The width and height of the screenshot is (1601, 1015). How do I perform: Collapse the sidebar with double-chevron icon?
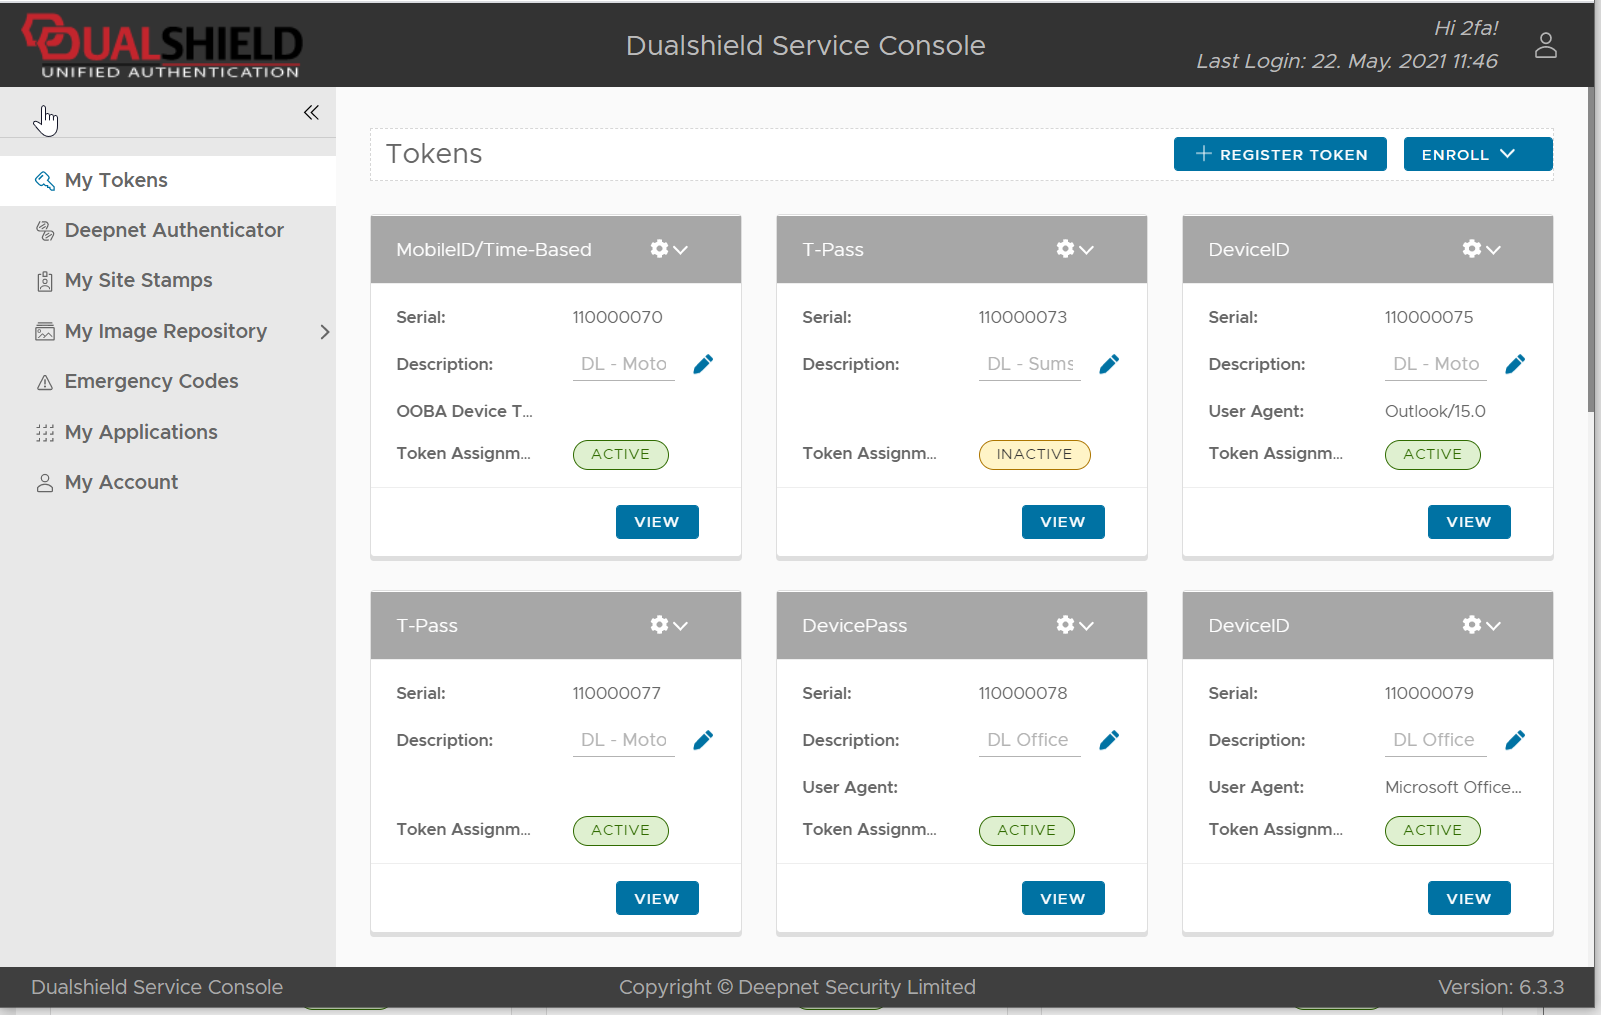click(311, 112)
